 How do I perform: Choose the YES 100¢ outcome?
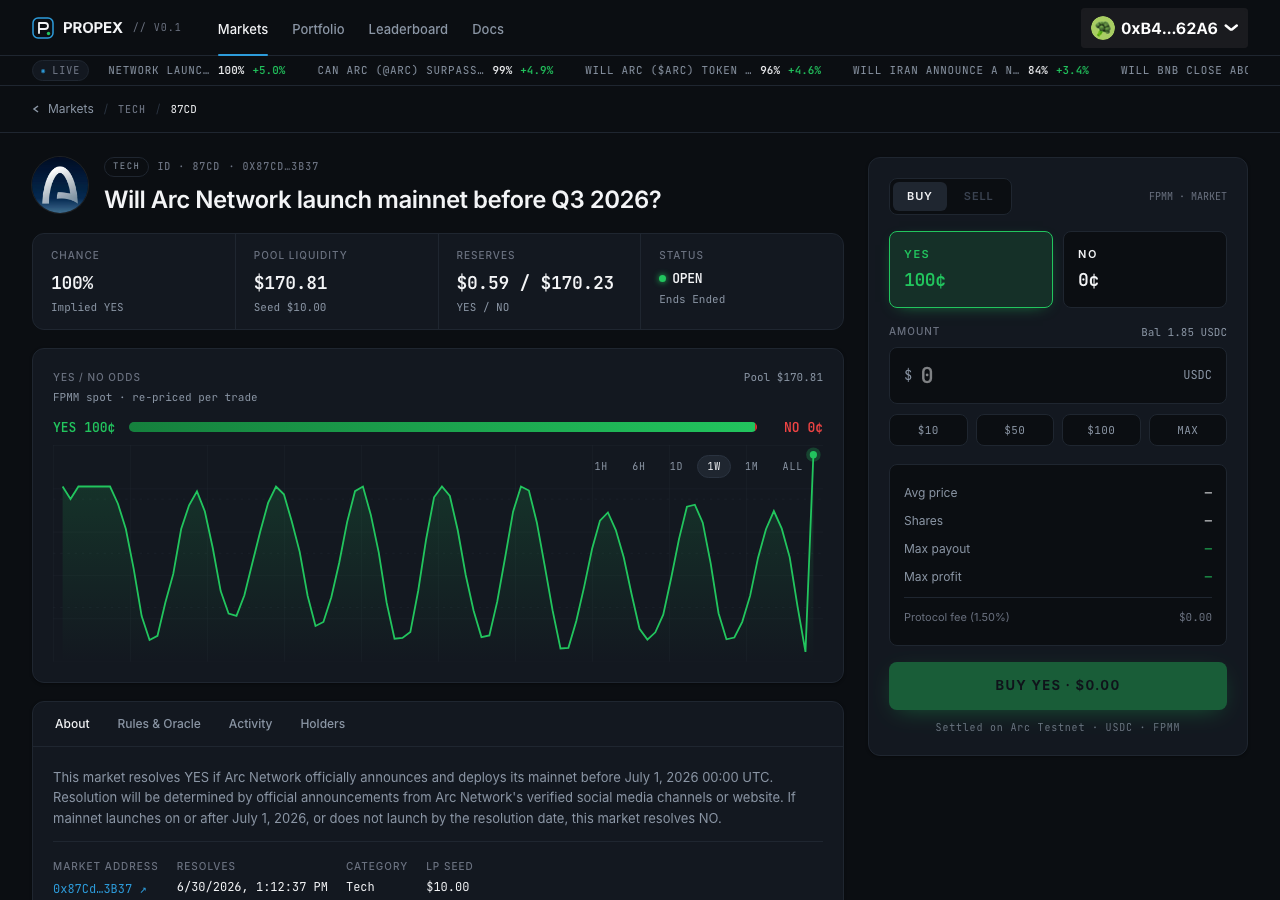pos(971,269)
